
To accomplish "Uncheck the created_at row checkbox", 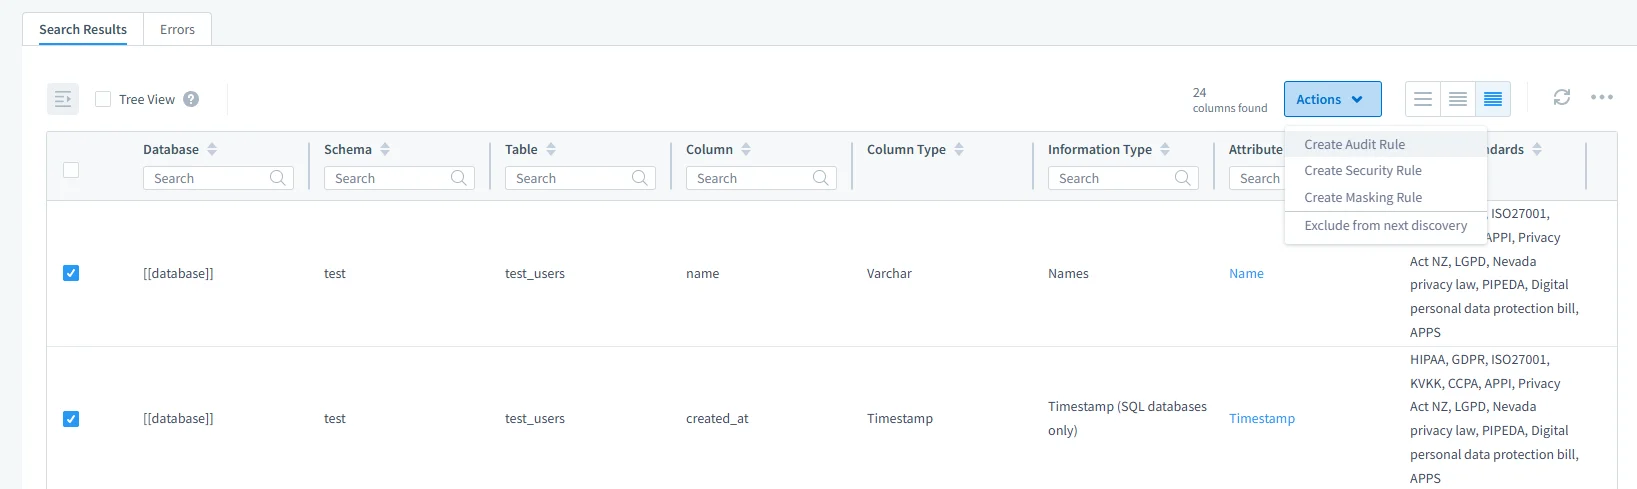I will coord(71,419).
